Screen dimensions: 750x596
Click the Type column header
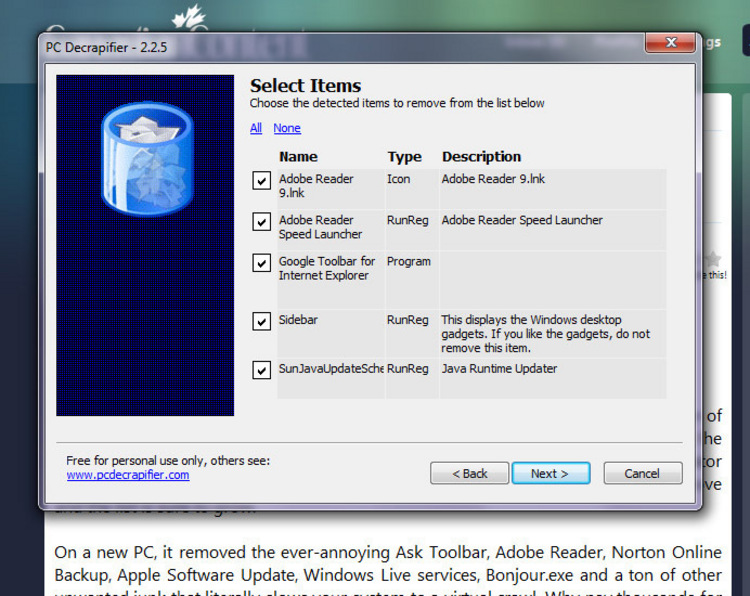coord(405,157)
